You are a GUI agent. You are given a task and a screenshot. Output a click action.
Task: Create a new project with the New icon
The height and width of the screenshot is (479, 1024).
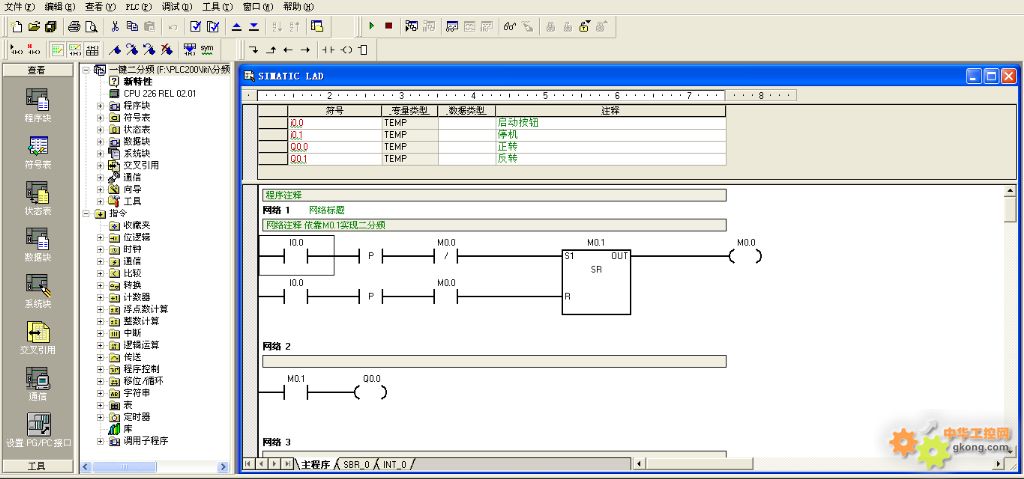point(16,27)
